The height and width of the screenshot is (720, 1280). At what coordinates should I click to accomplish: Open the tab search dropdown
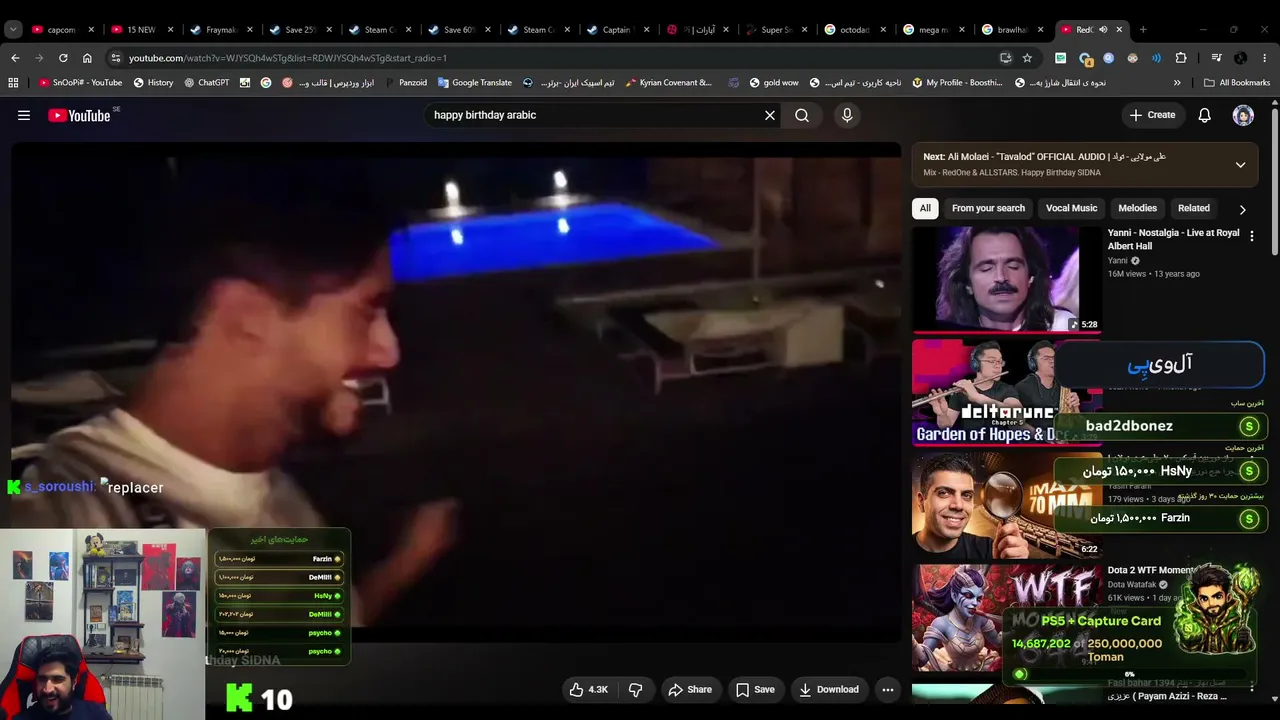point(13,30)
